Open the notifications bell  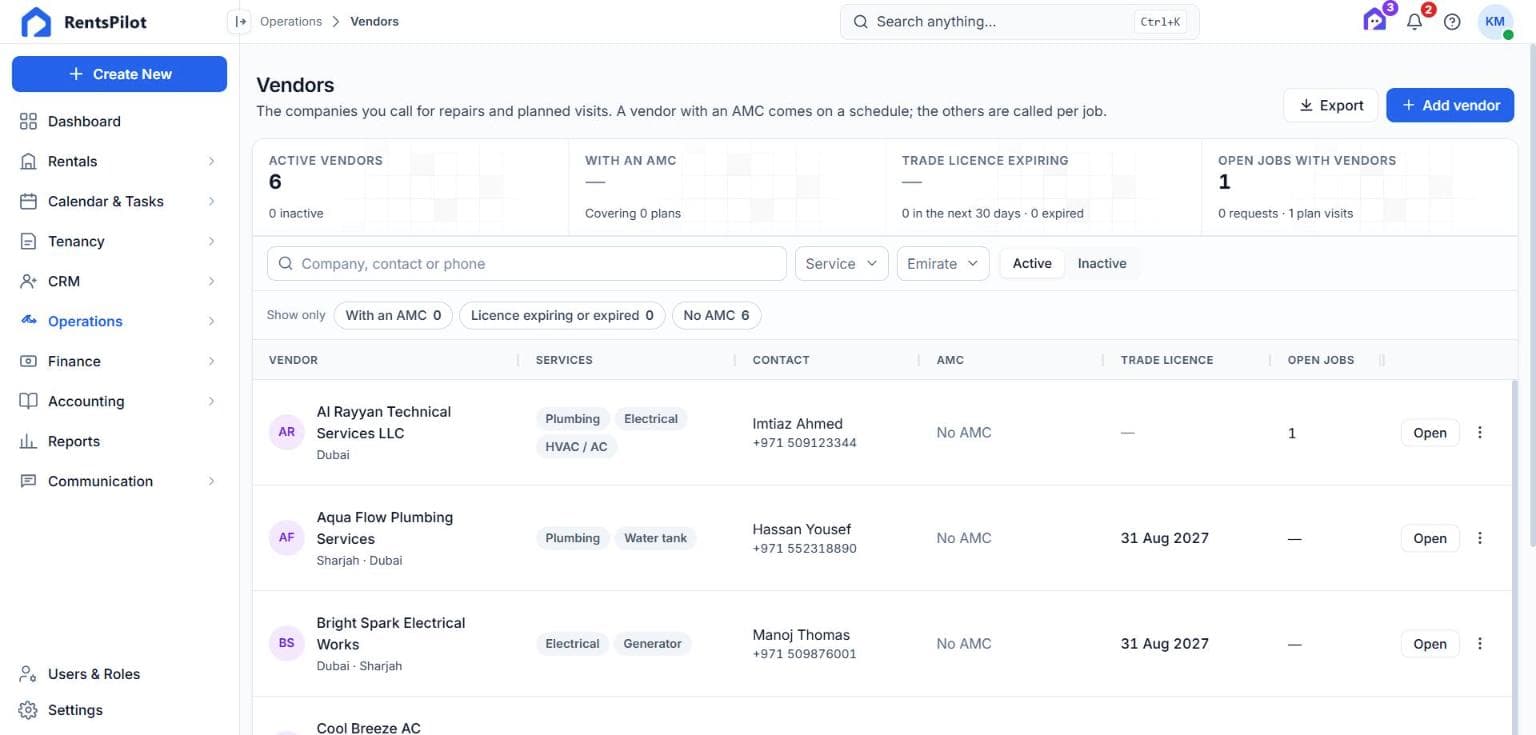(x=1414, y=22)
